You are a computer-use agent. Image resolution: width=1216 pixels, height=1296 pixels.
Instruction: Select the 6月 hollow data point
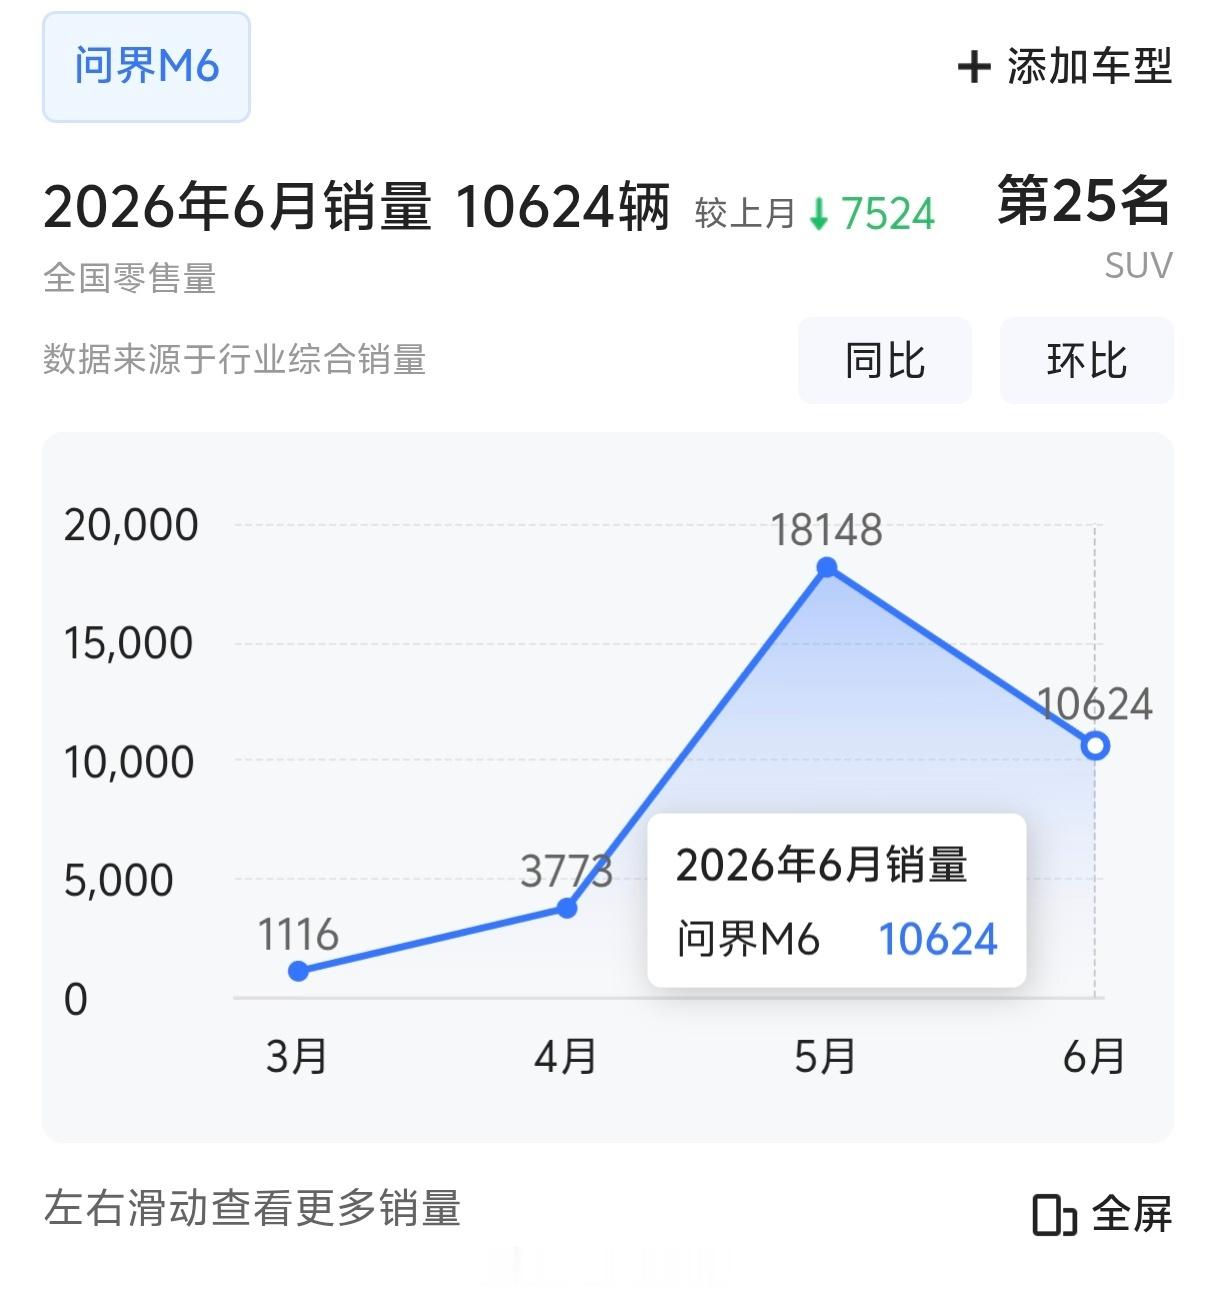(x=1096, y=746)
